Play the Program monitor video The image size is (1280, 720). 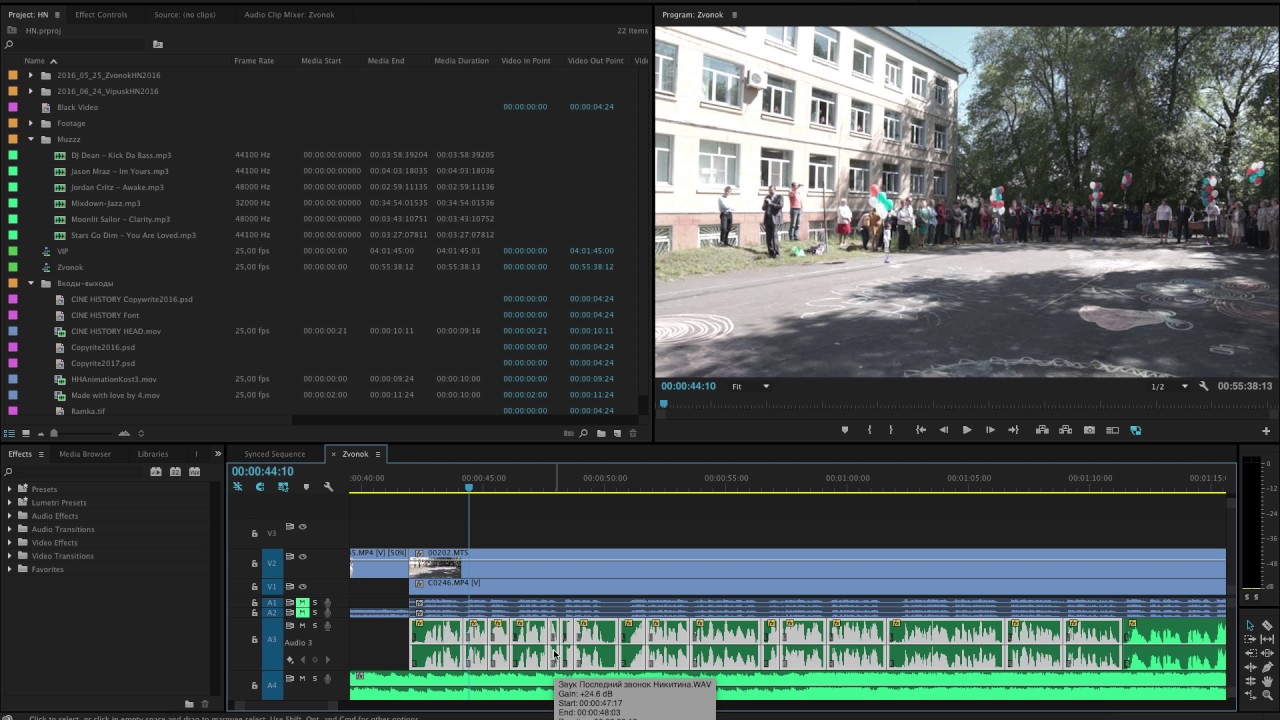click(x=966, y=430)
